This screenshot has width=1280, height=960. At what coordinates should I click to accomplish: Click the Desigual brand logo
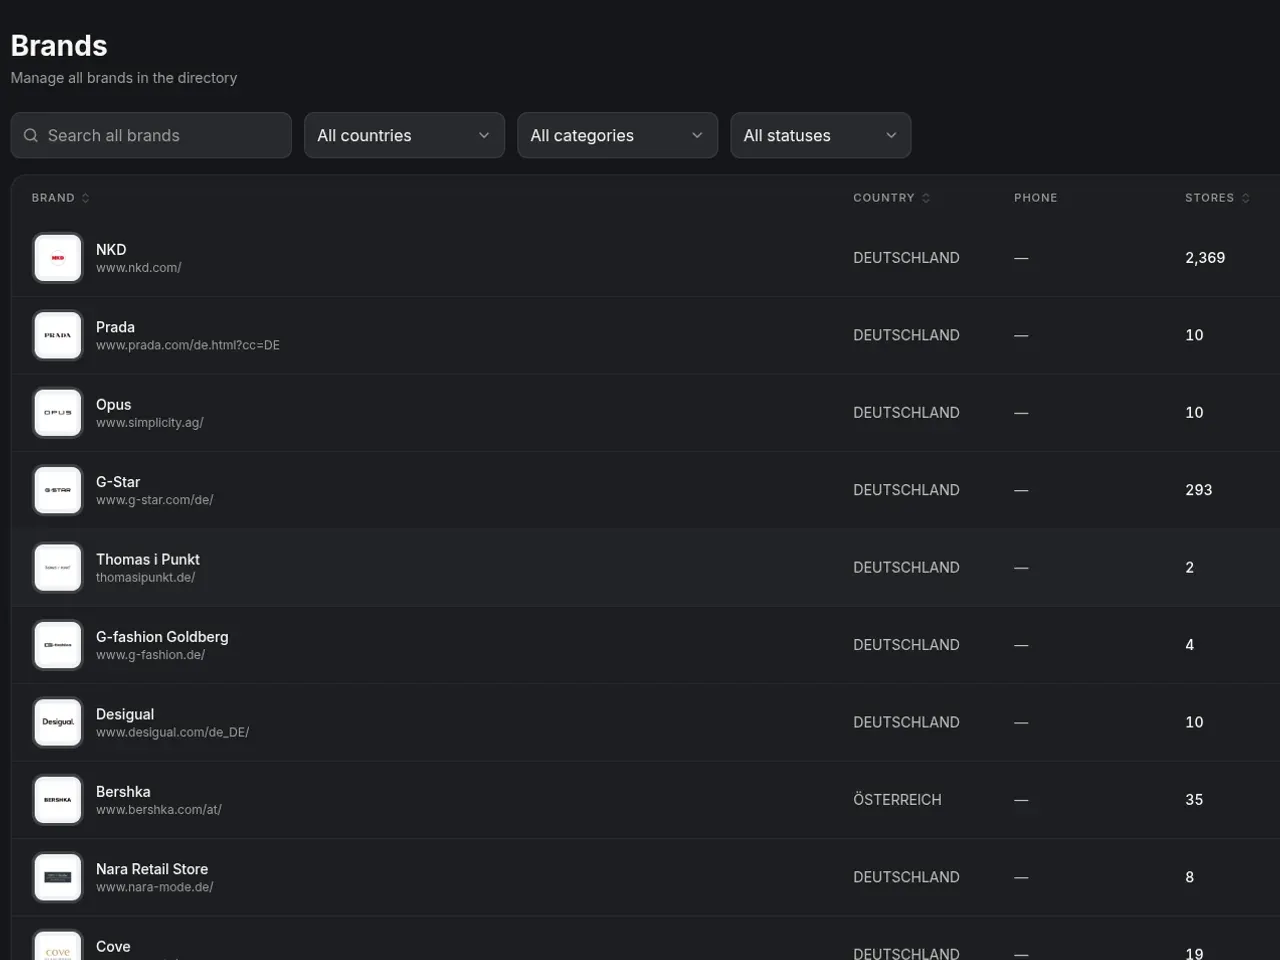[x=58, y=722]
